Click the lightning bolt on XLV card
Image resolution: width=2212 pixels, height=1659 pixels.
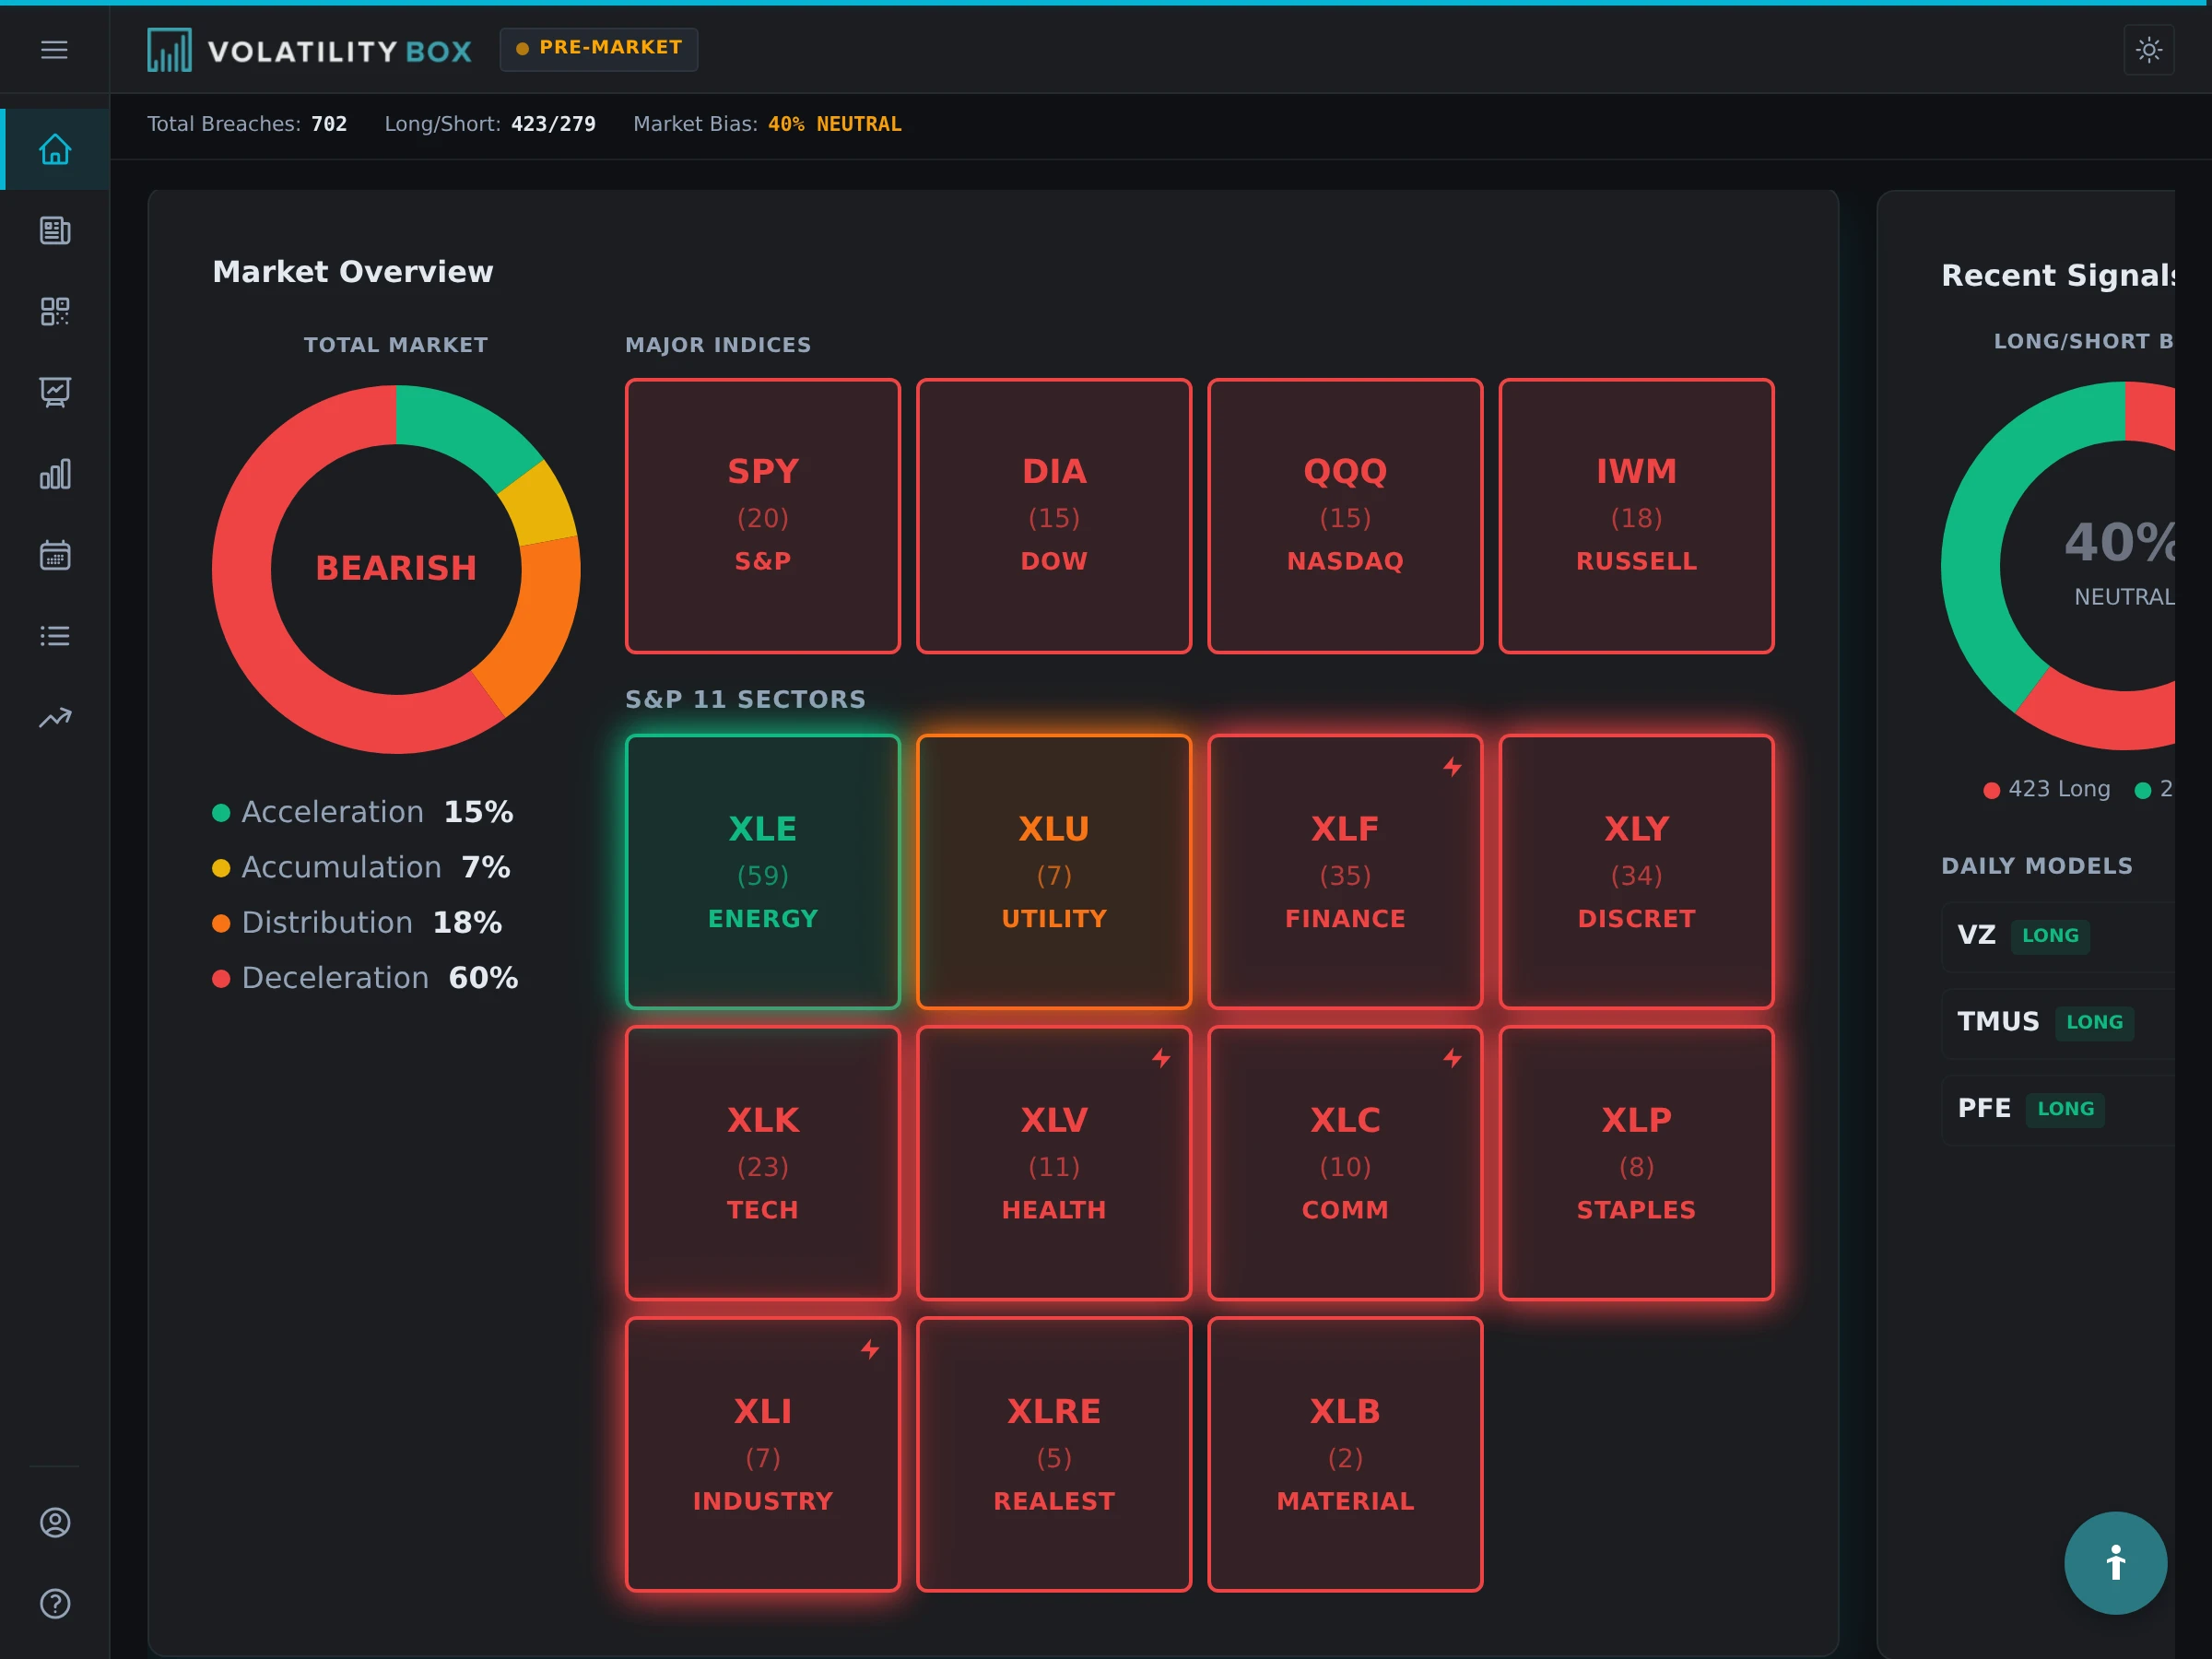point(1161,1058)
